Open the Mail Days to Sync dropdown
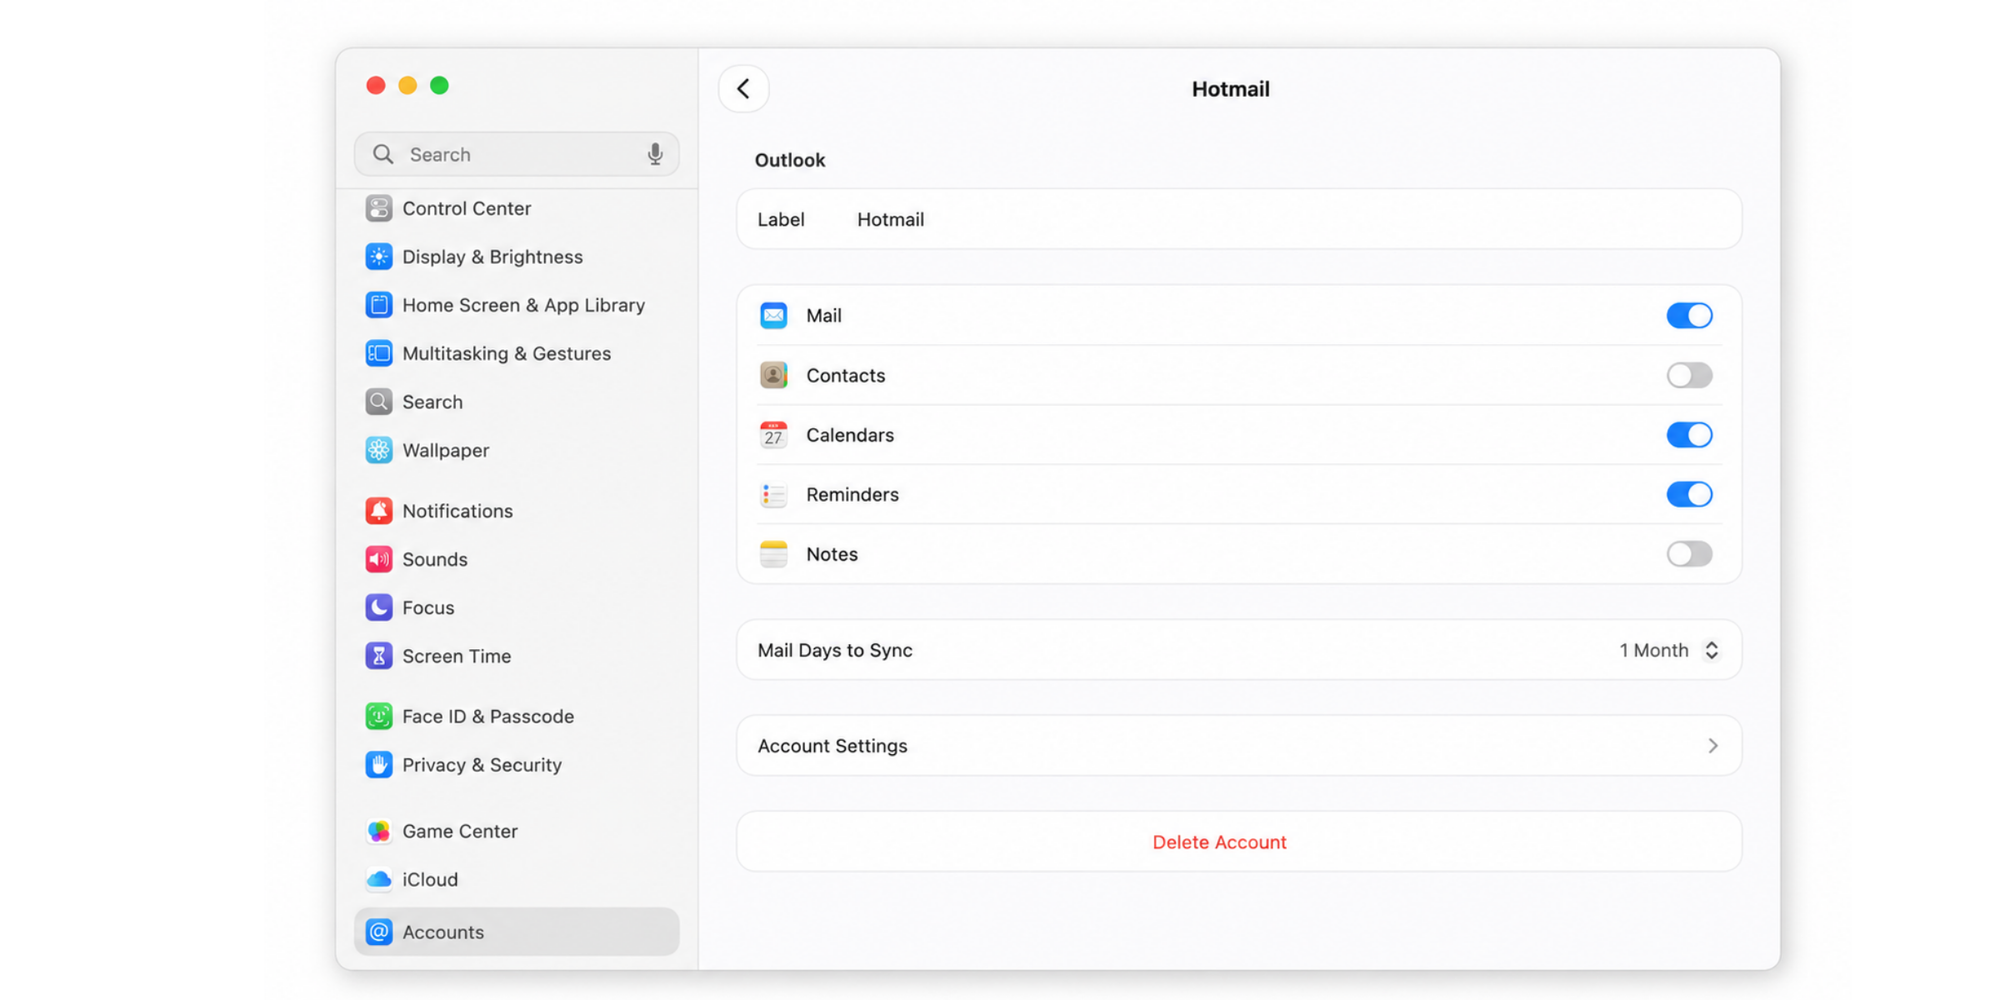2000x1000 pixels. [x=1669, y=650]
